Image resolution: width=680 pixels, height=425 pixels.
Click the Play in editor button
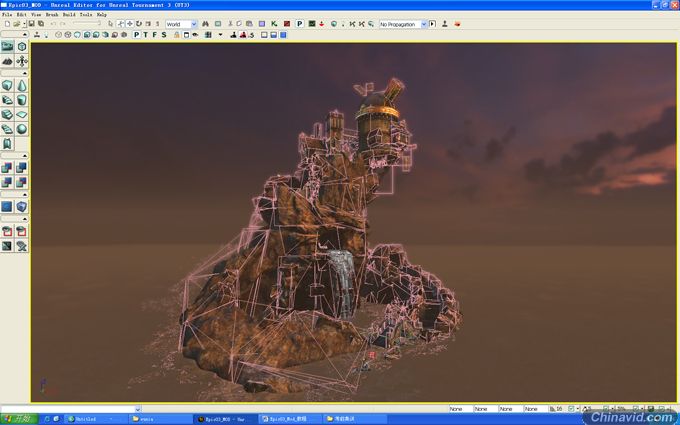(x=432, y=24)
